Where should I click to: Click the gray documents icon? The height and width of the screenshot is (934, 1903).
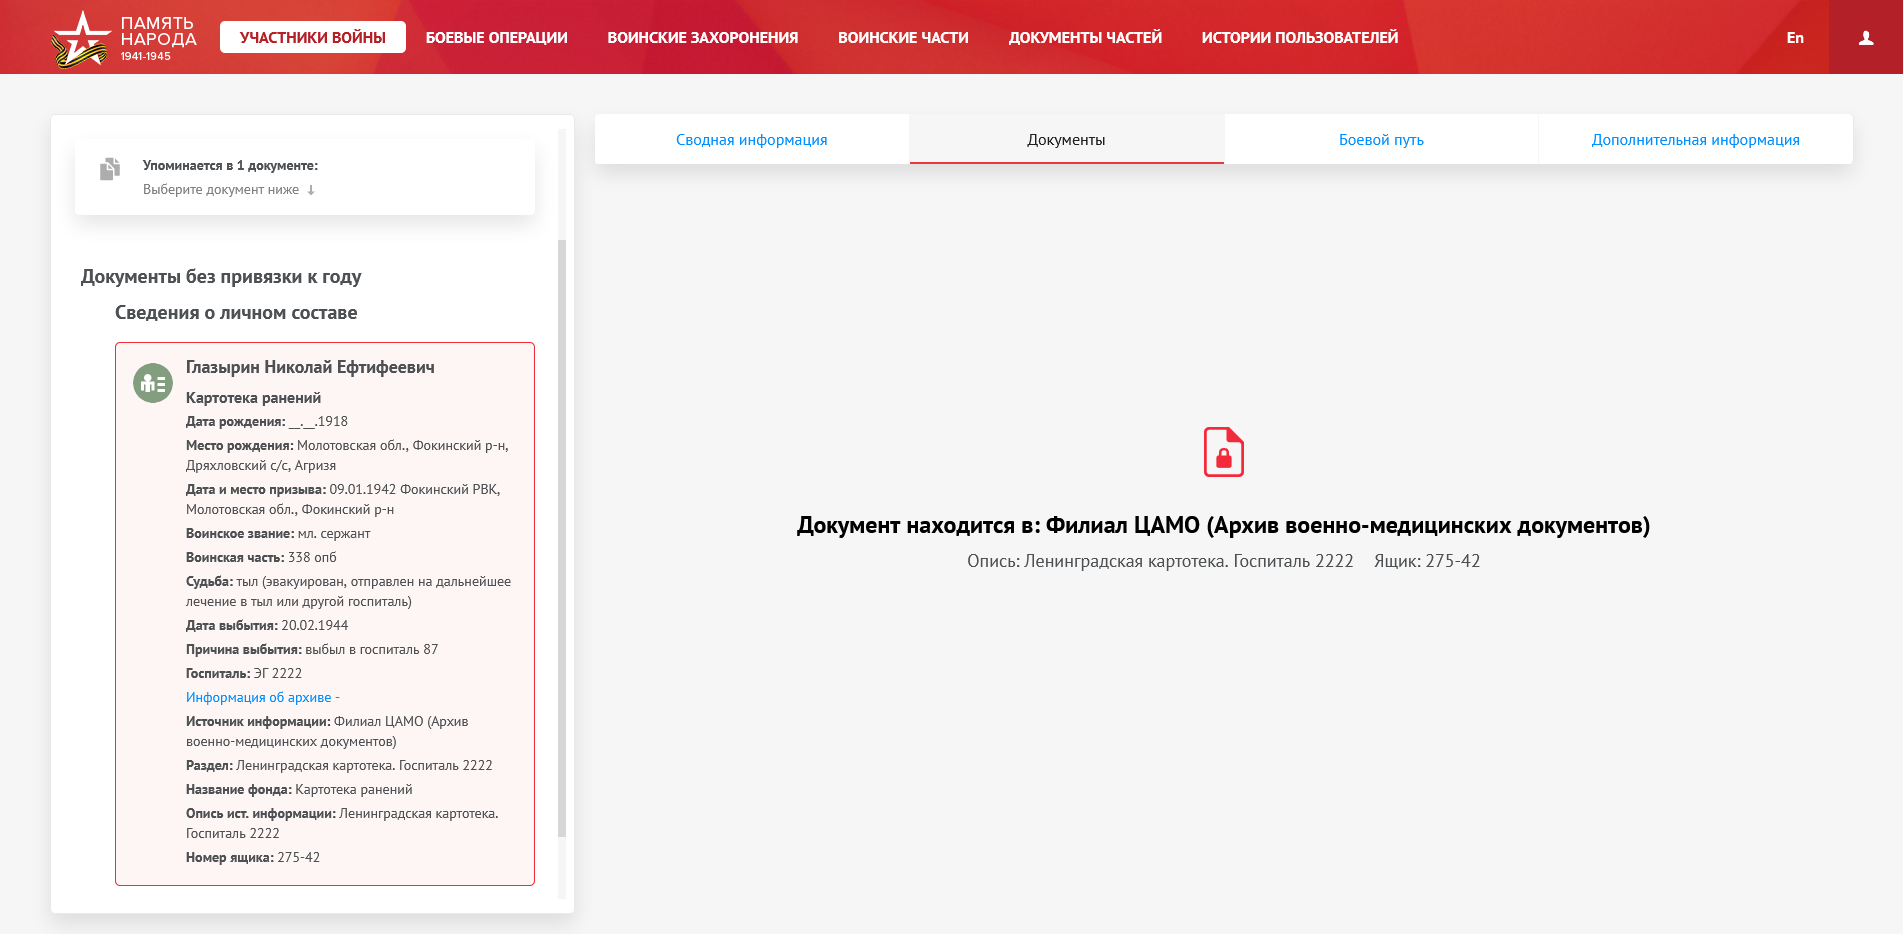(x=110, y=169)
